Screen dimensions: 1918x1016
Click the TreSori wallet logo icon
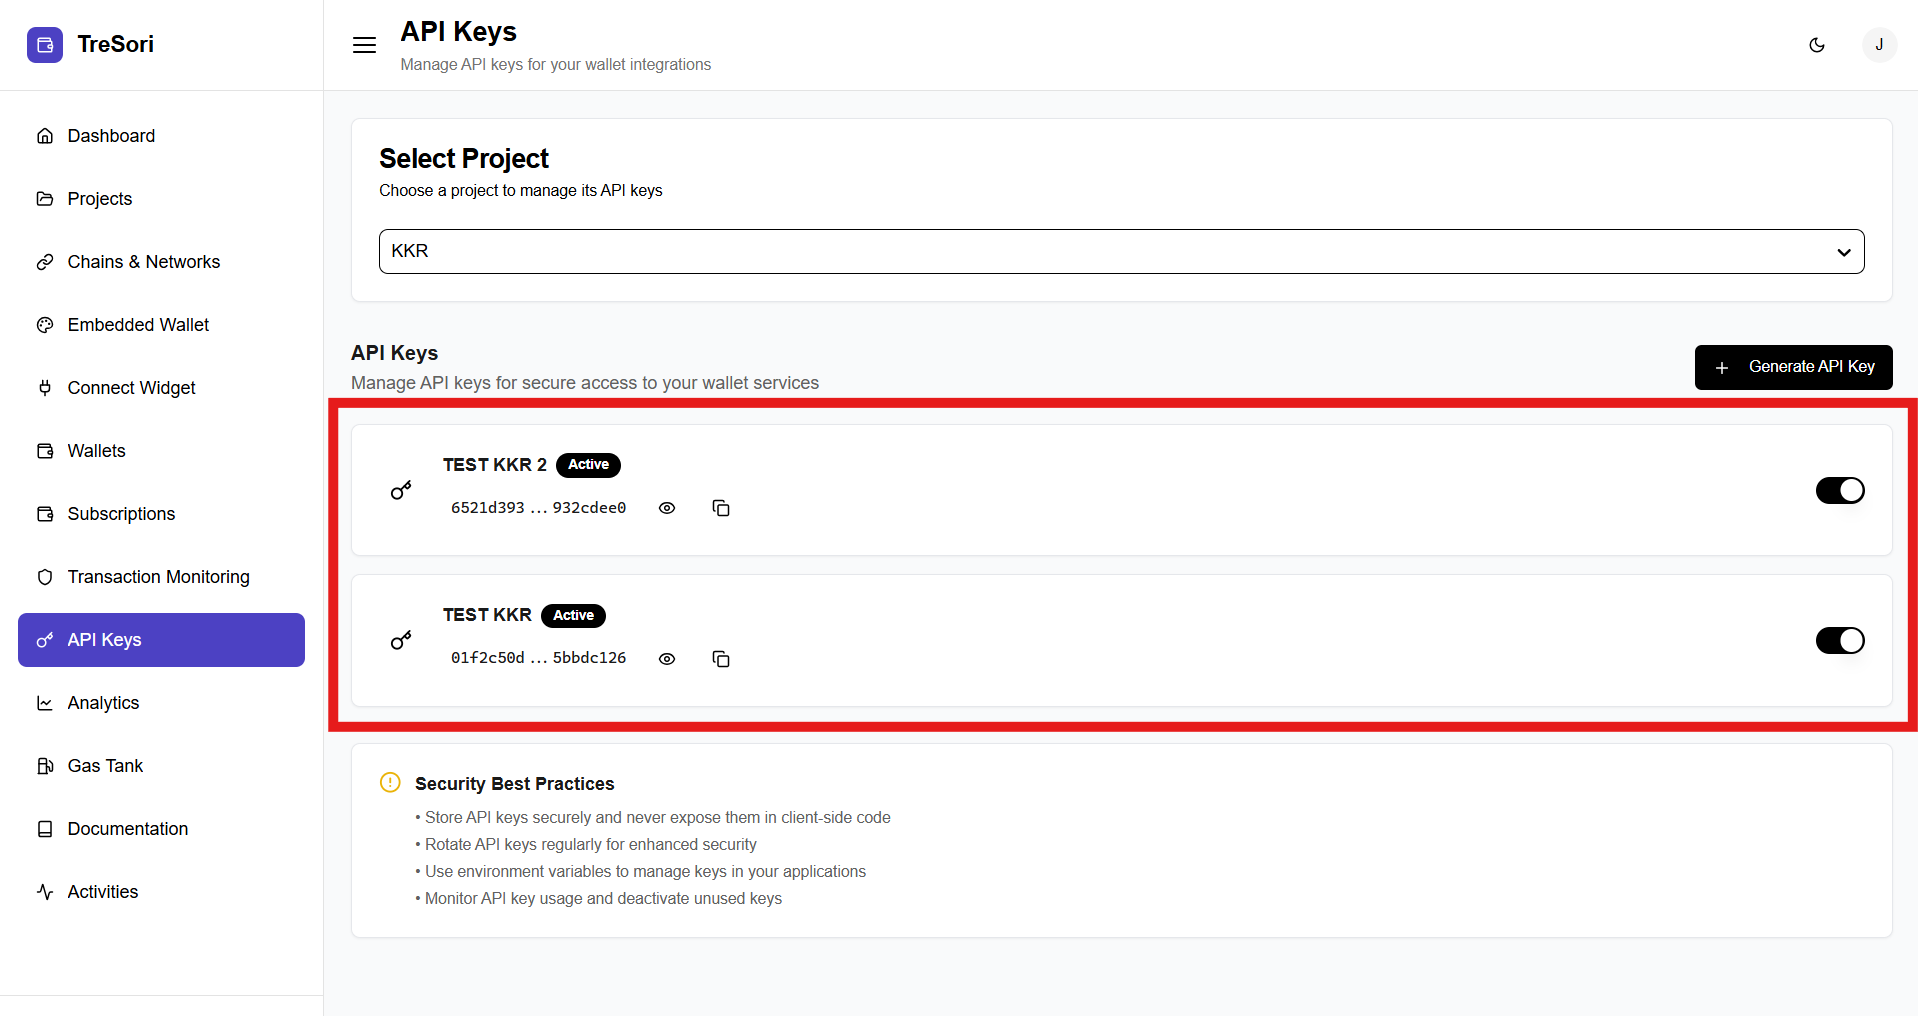click(x=45, y=45)
